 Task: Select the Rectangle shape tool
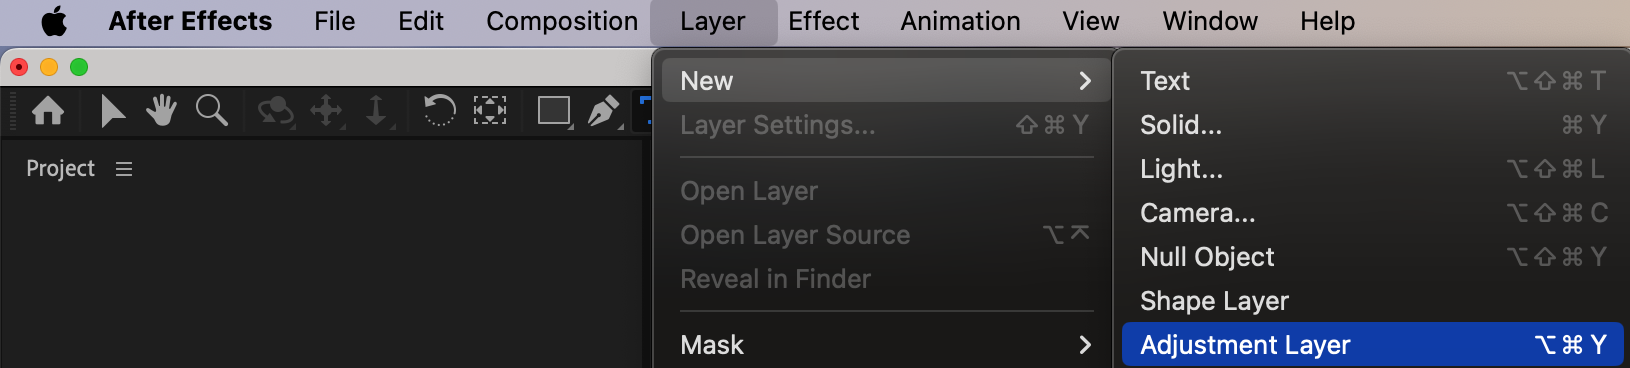555,111
